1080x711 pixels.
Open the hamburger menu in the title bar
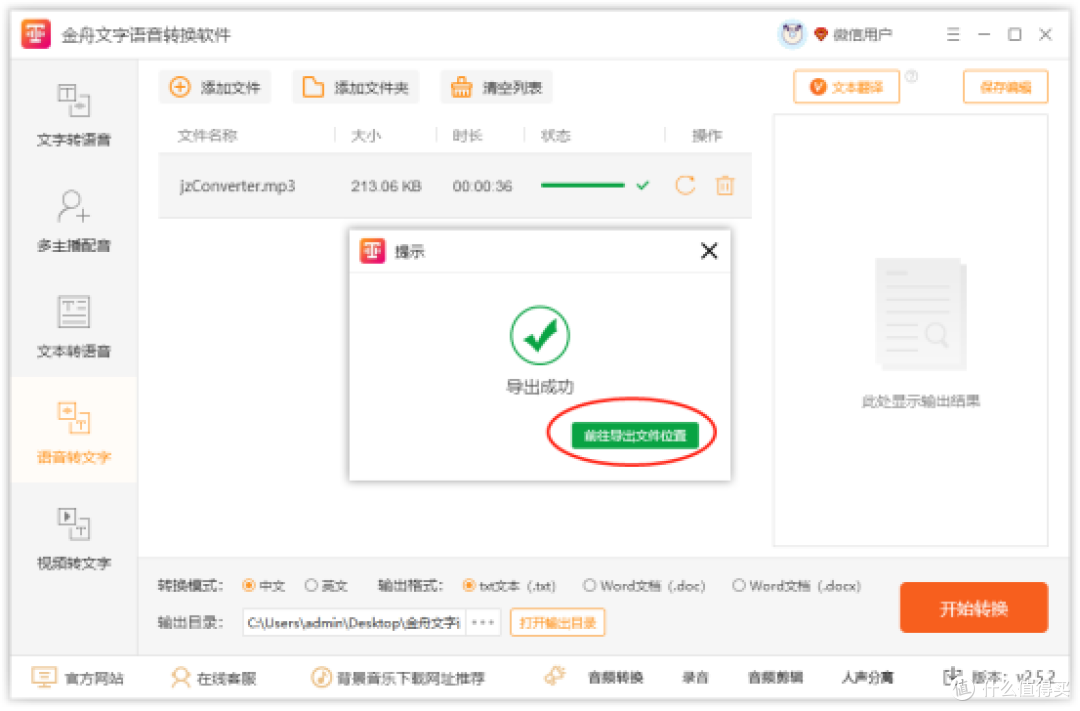pyautogui.click(x=953, y=34)
